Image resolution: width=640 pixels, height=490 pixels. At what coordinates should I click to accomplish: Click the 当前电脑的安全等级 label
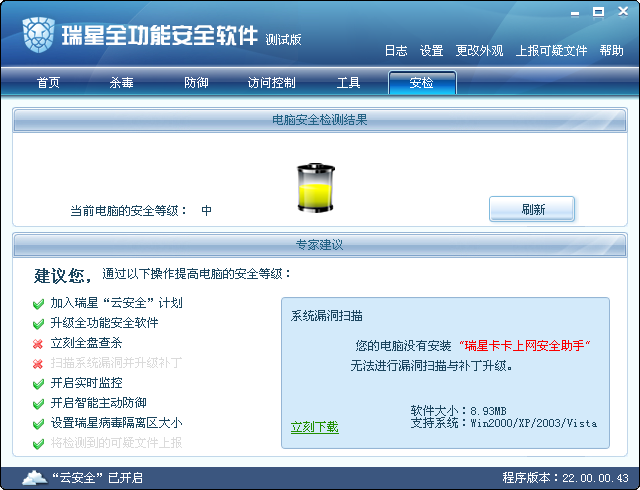pyautogui.click(x=129, y=211)
